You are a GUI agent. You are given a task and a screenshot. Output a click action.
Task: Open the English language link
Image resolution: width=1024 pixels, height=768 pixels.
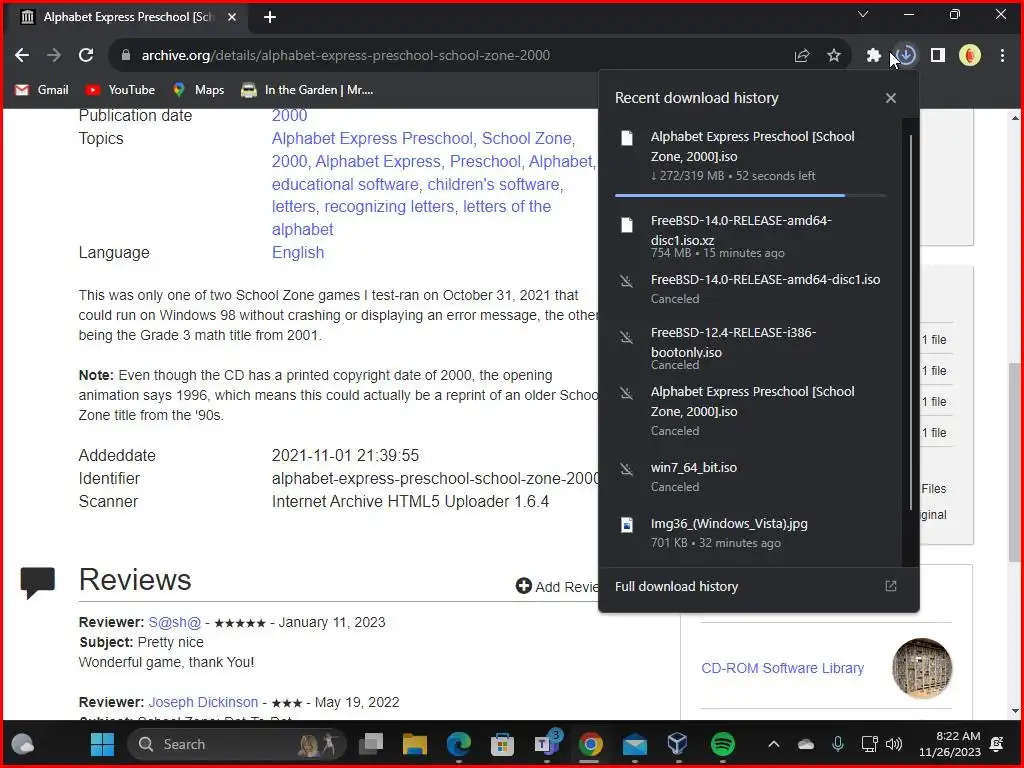298,253
